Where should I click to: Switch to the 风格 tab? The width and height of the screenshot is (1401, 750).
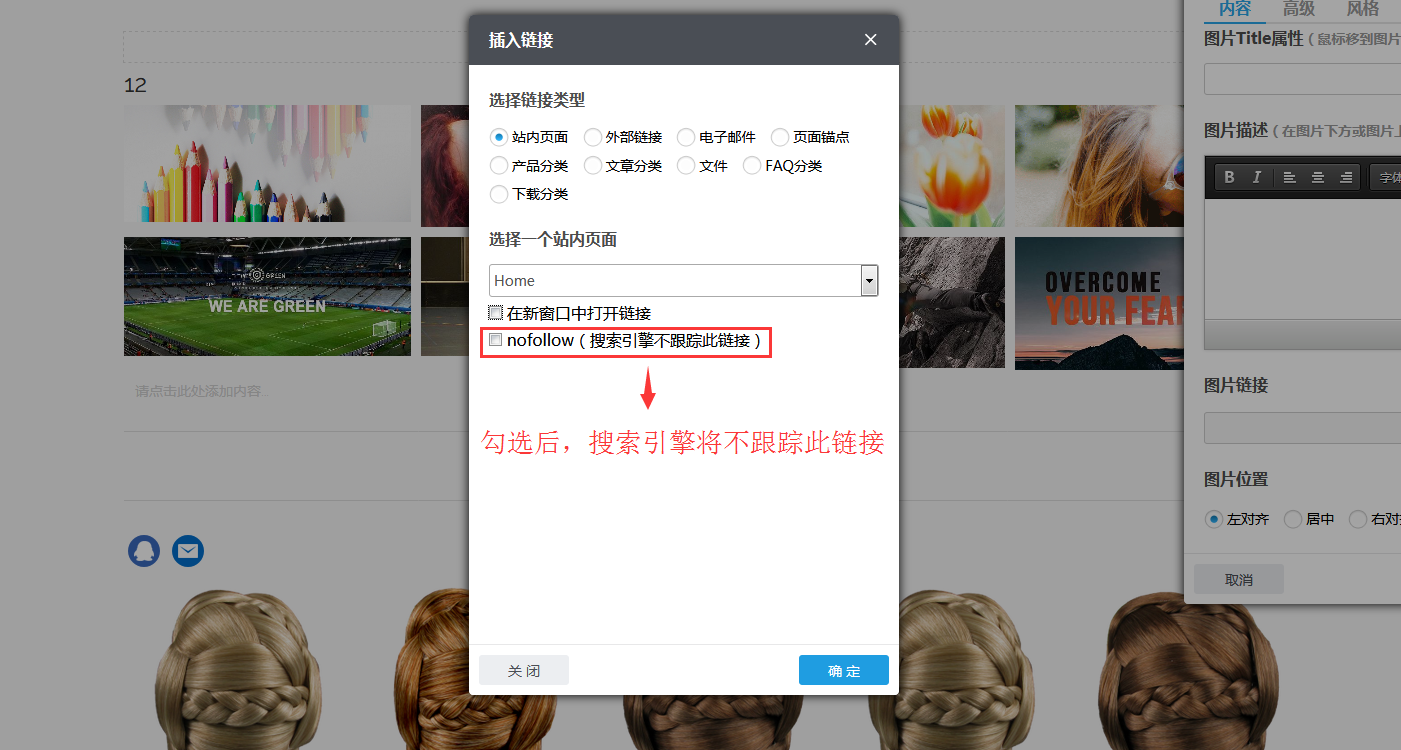tap(1362, 10)
